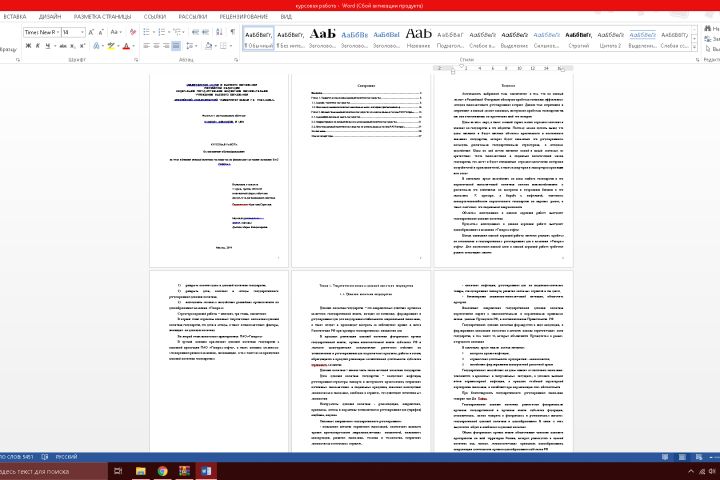Apply red font color (A)
Screen dimensions: 720x480
126,46
